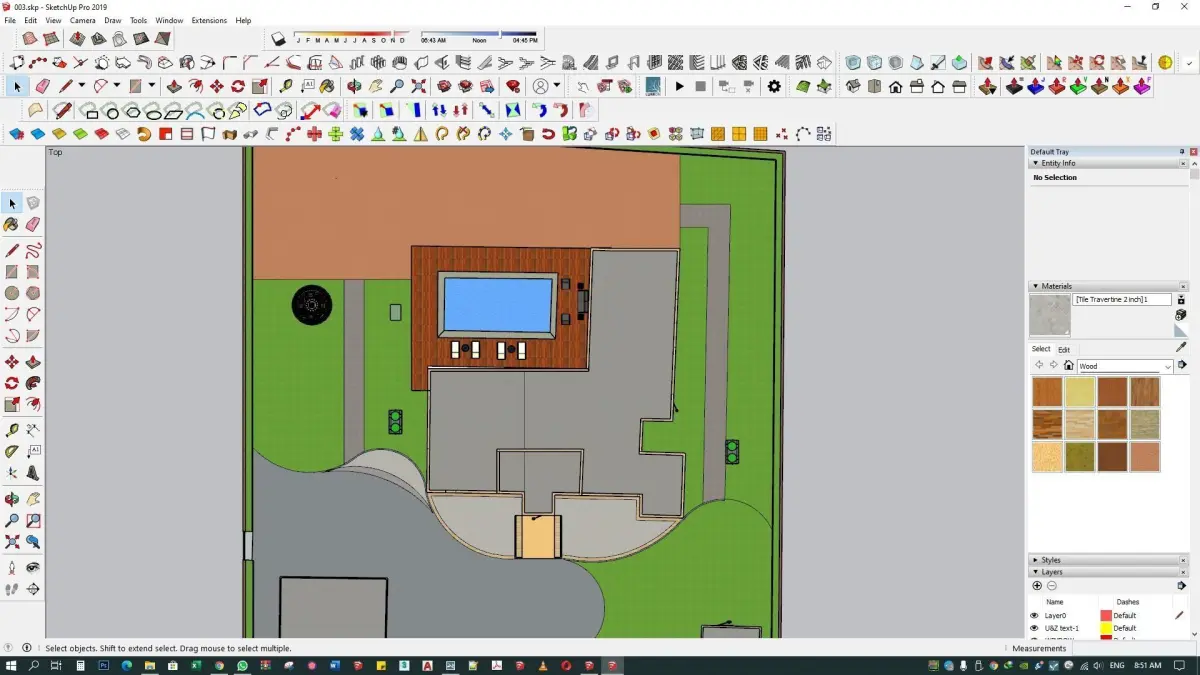This screenshot has height=675, width=1200.
Task: Go to materials home In Model button
Action: click(x=1068, y=366)
